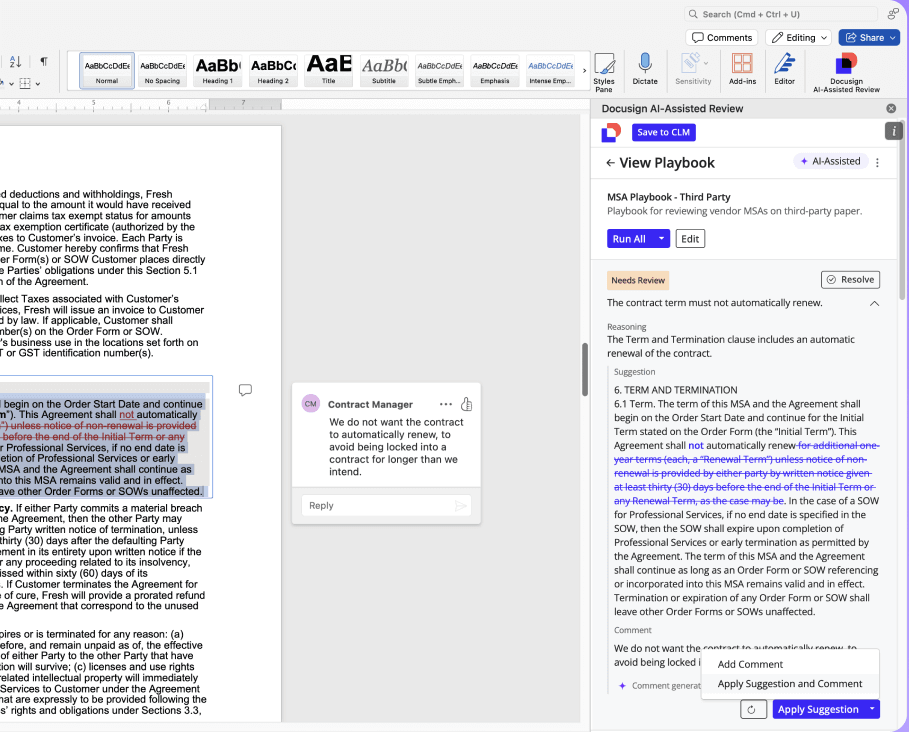Close the Docusign AI-Assisted Review panel
Image resolution: width=909 pixels, height=732 pixels.
(891, 108)
